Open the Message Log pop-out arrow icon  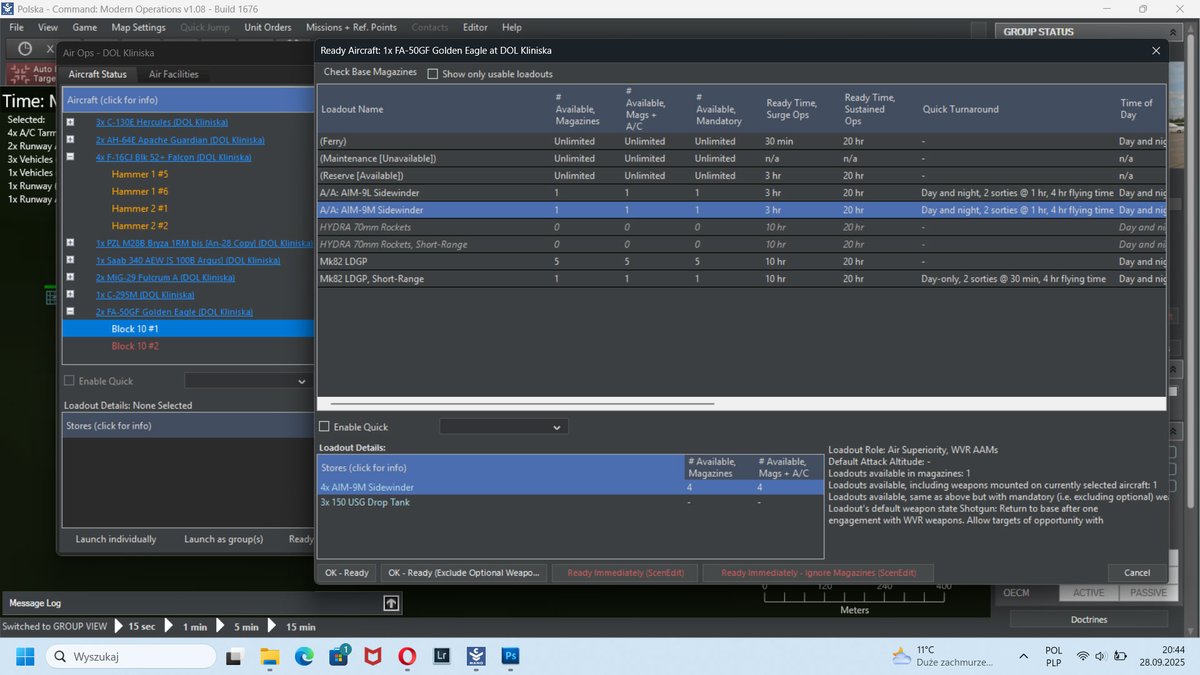pos(391,603)
